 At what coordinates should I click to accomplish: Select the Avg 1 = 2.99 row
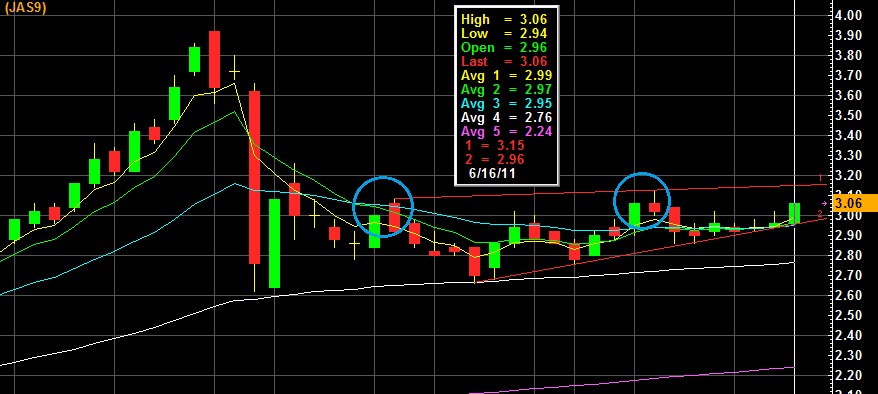(x=506, y=75)
